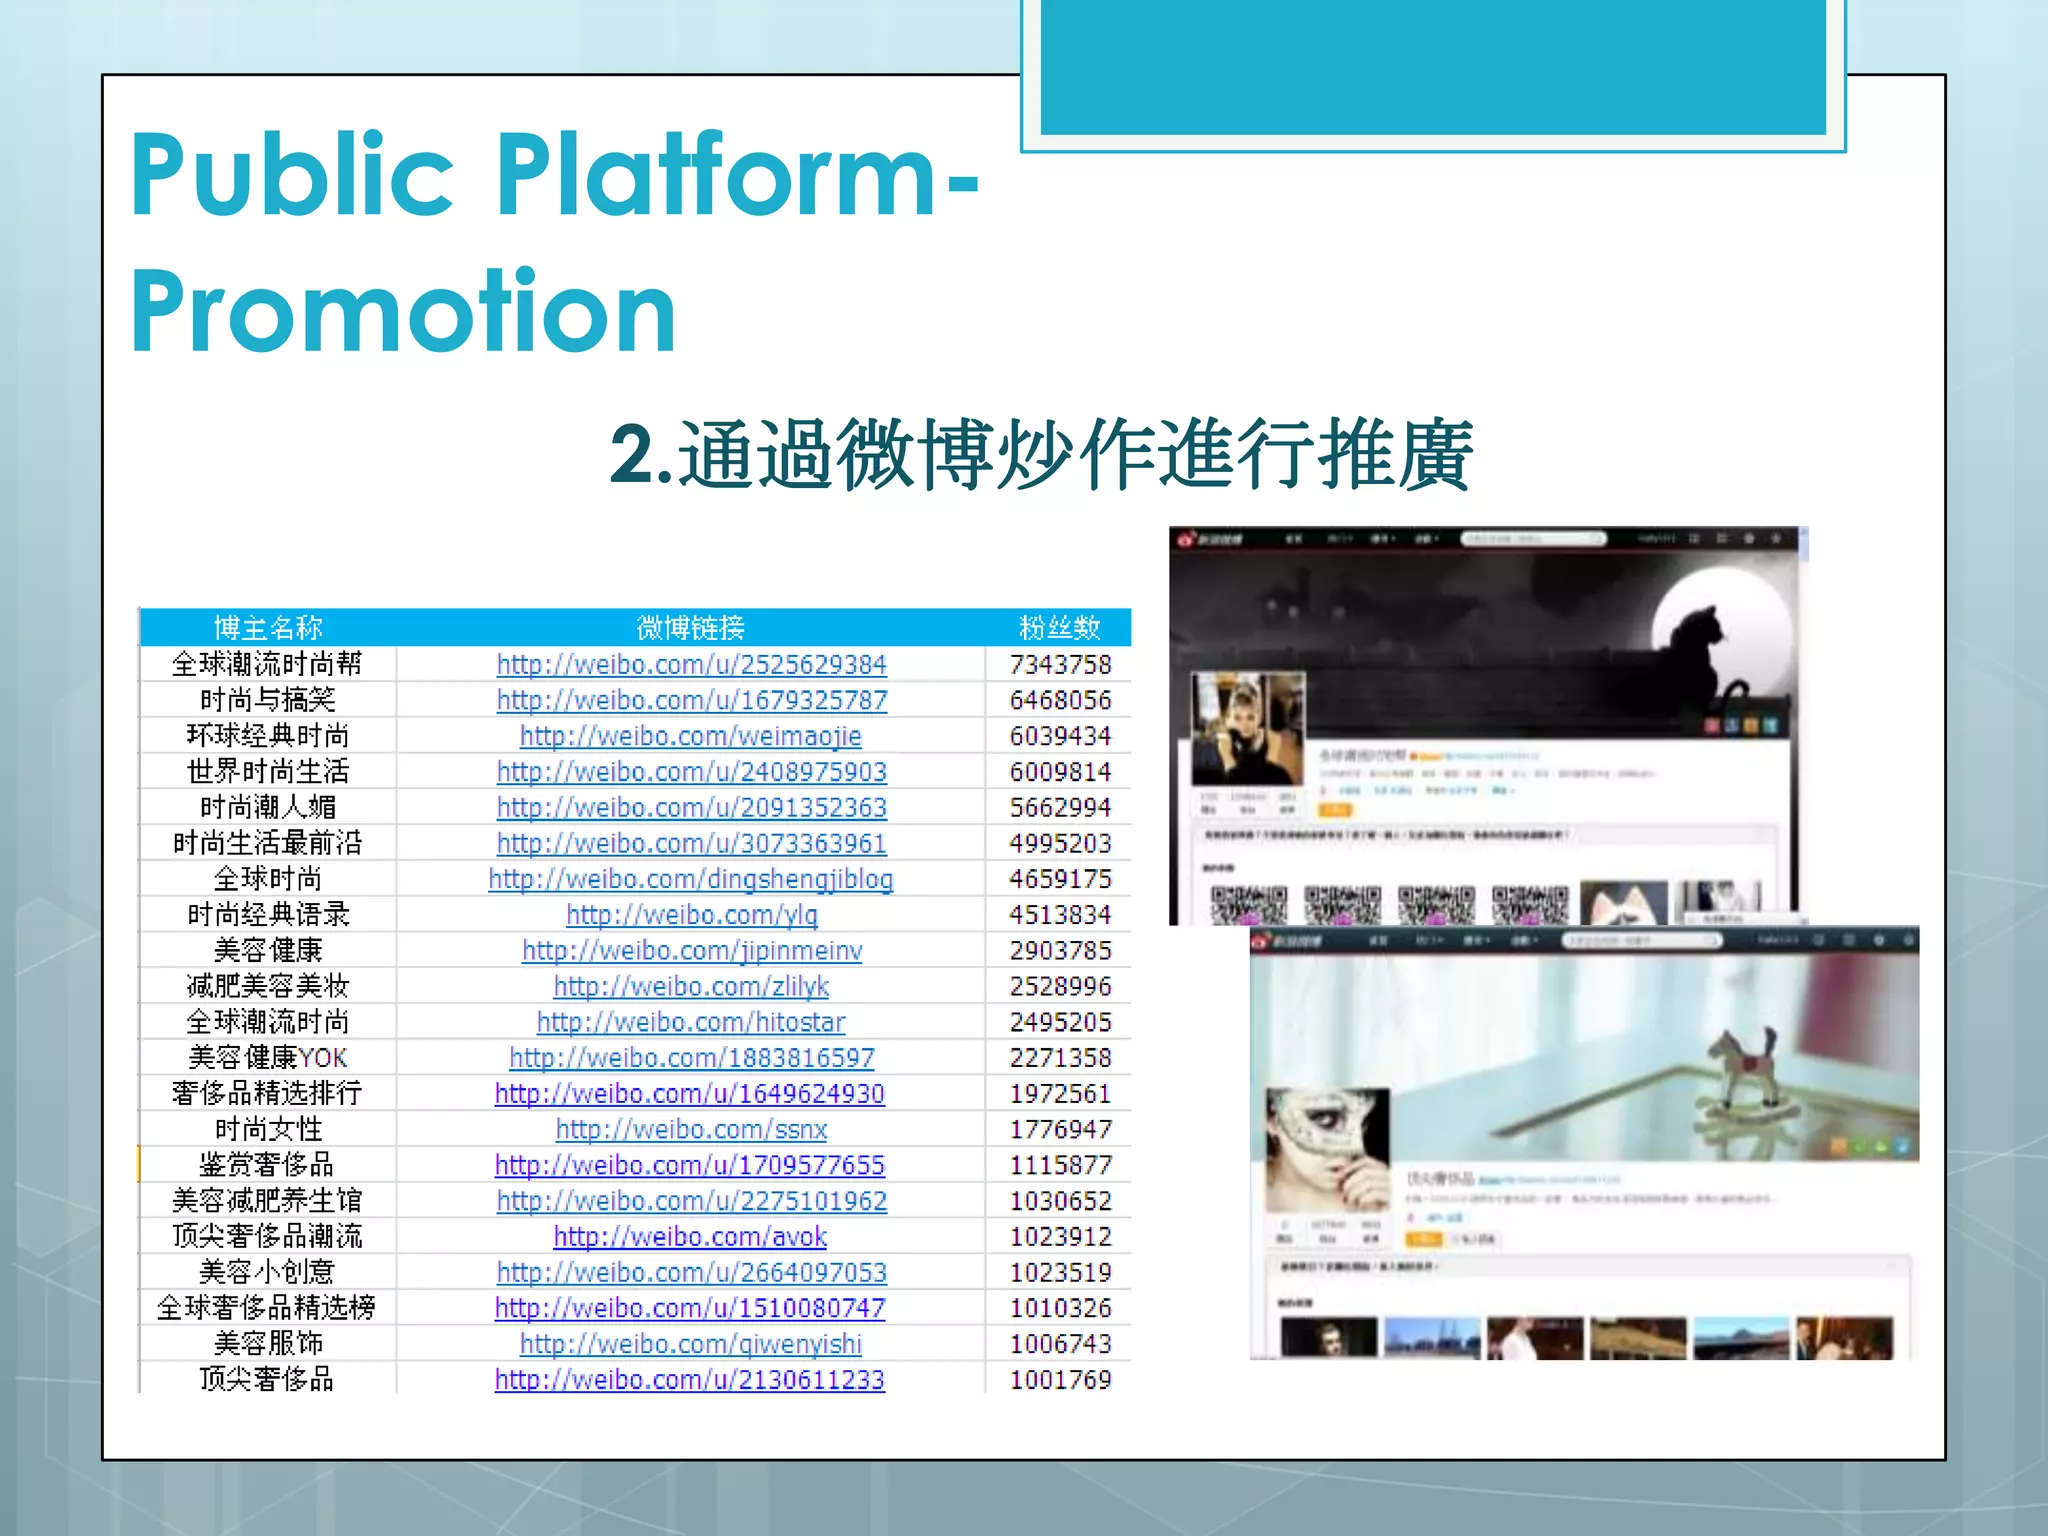Follow link weibo.com/u/2408975903
This screenshot has height=1536, width=2048.
(691, 772)
